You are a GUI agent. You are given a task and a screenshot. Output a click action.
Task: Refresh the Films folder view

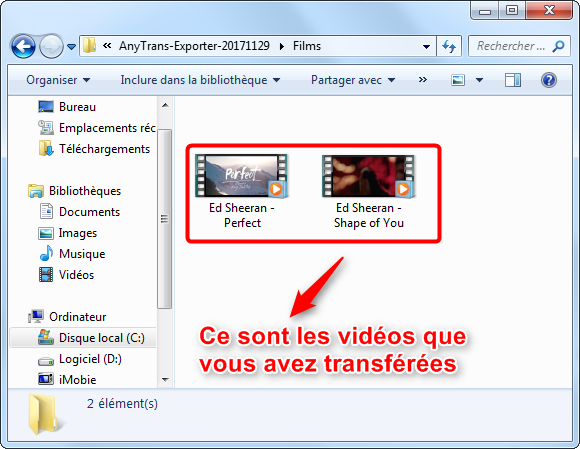click(x=449, y=46)
